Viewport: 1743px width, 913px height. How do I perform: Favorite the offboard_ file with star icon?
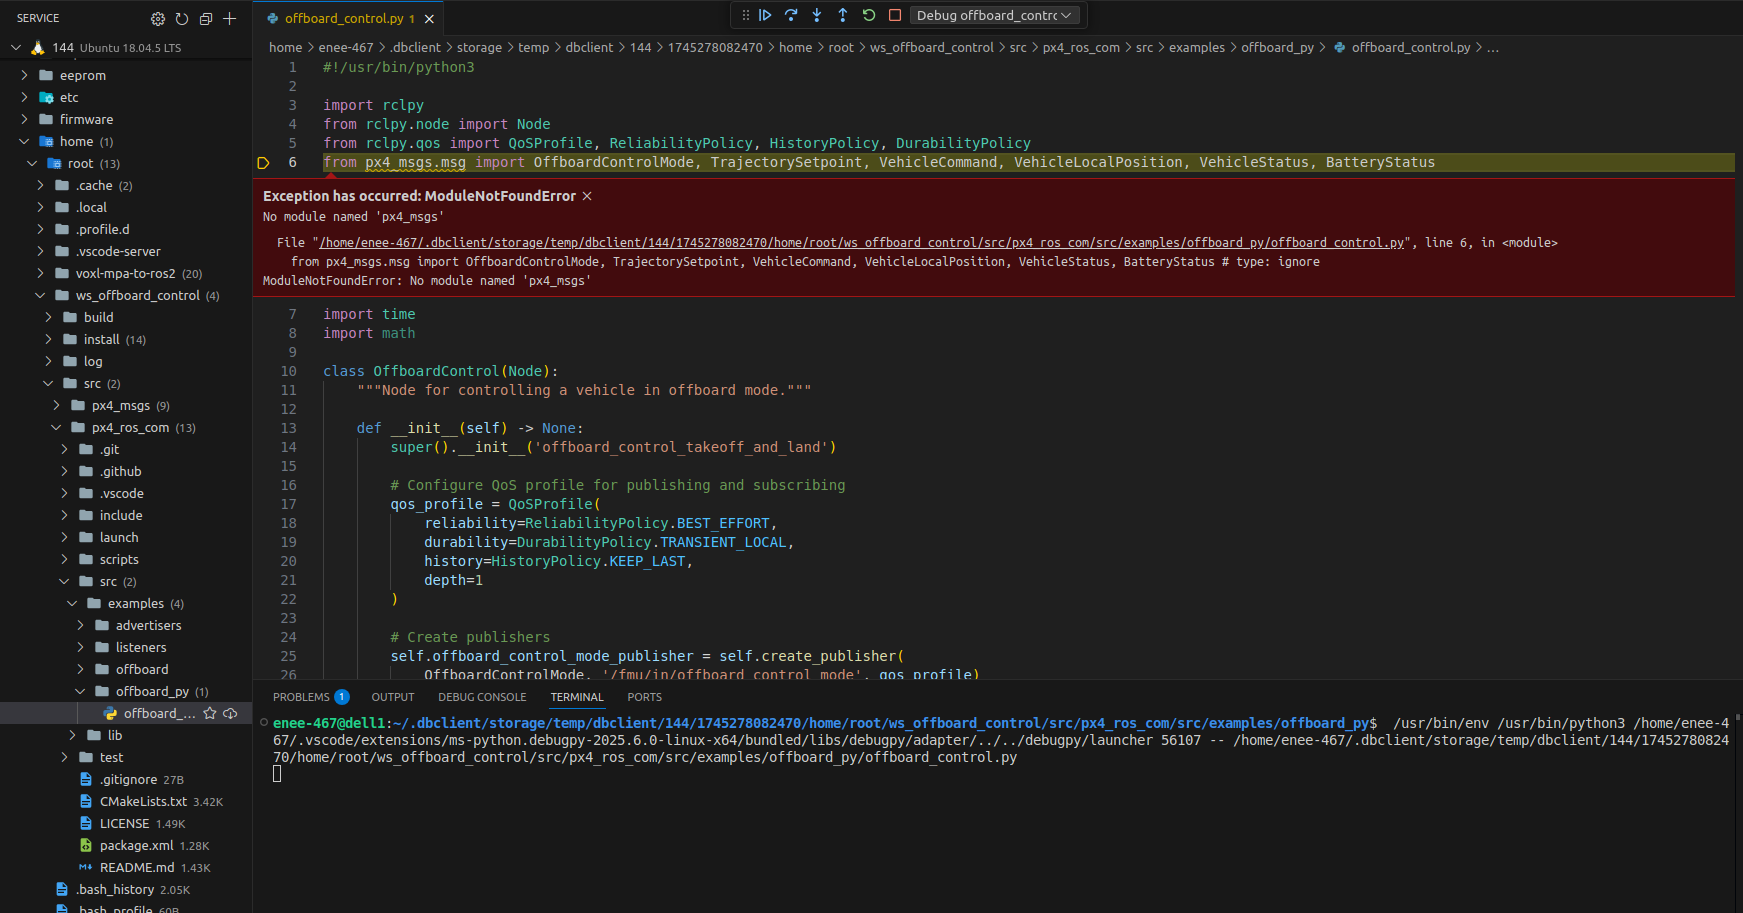(210, 713)
